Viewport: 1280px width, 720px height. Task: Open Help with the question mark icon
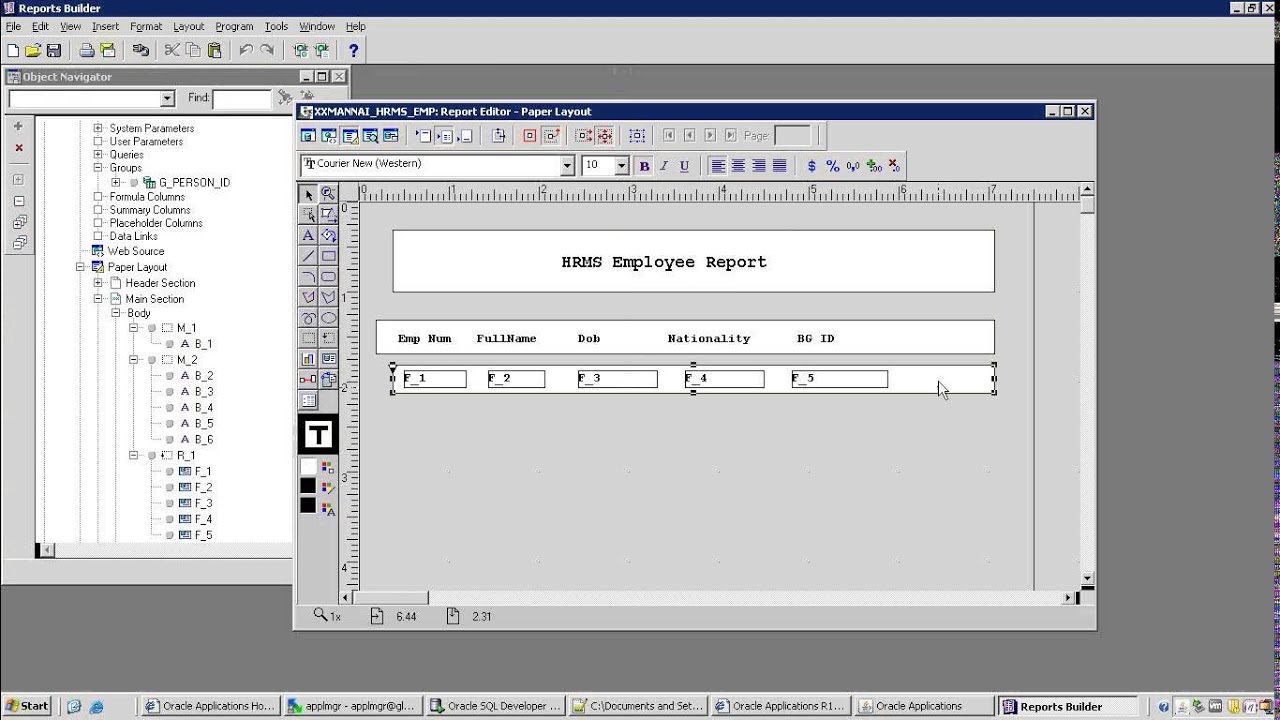[x=353, y=50]
